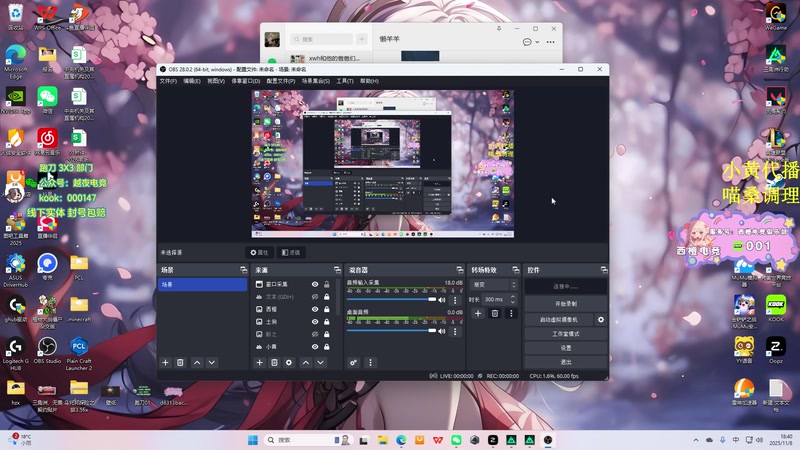Show the 文本 (GDI+) source via eye icon
The image size is (800, 450).
coord(315,296)
